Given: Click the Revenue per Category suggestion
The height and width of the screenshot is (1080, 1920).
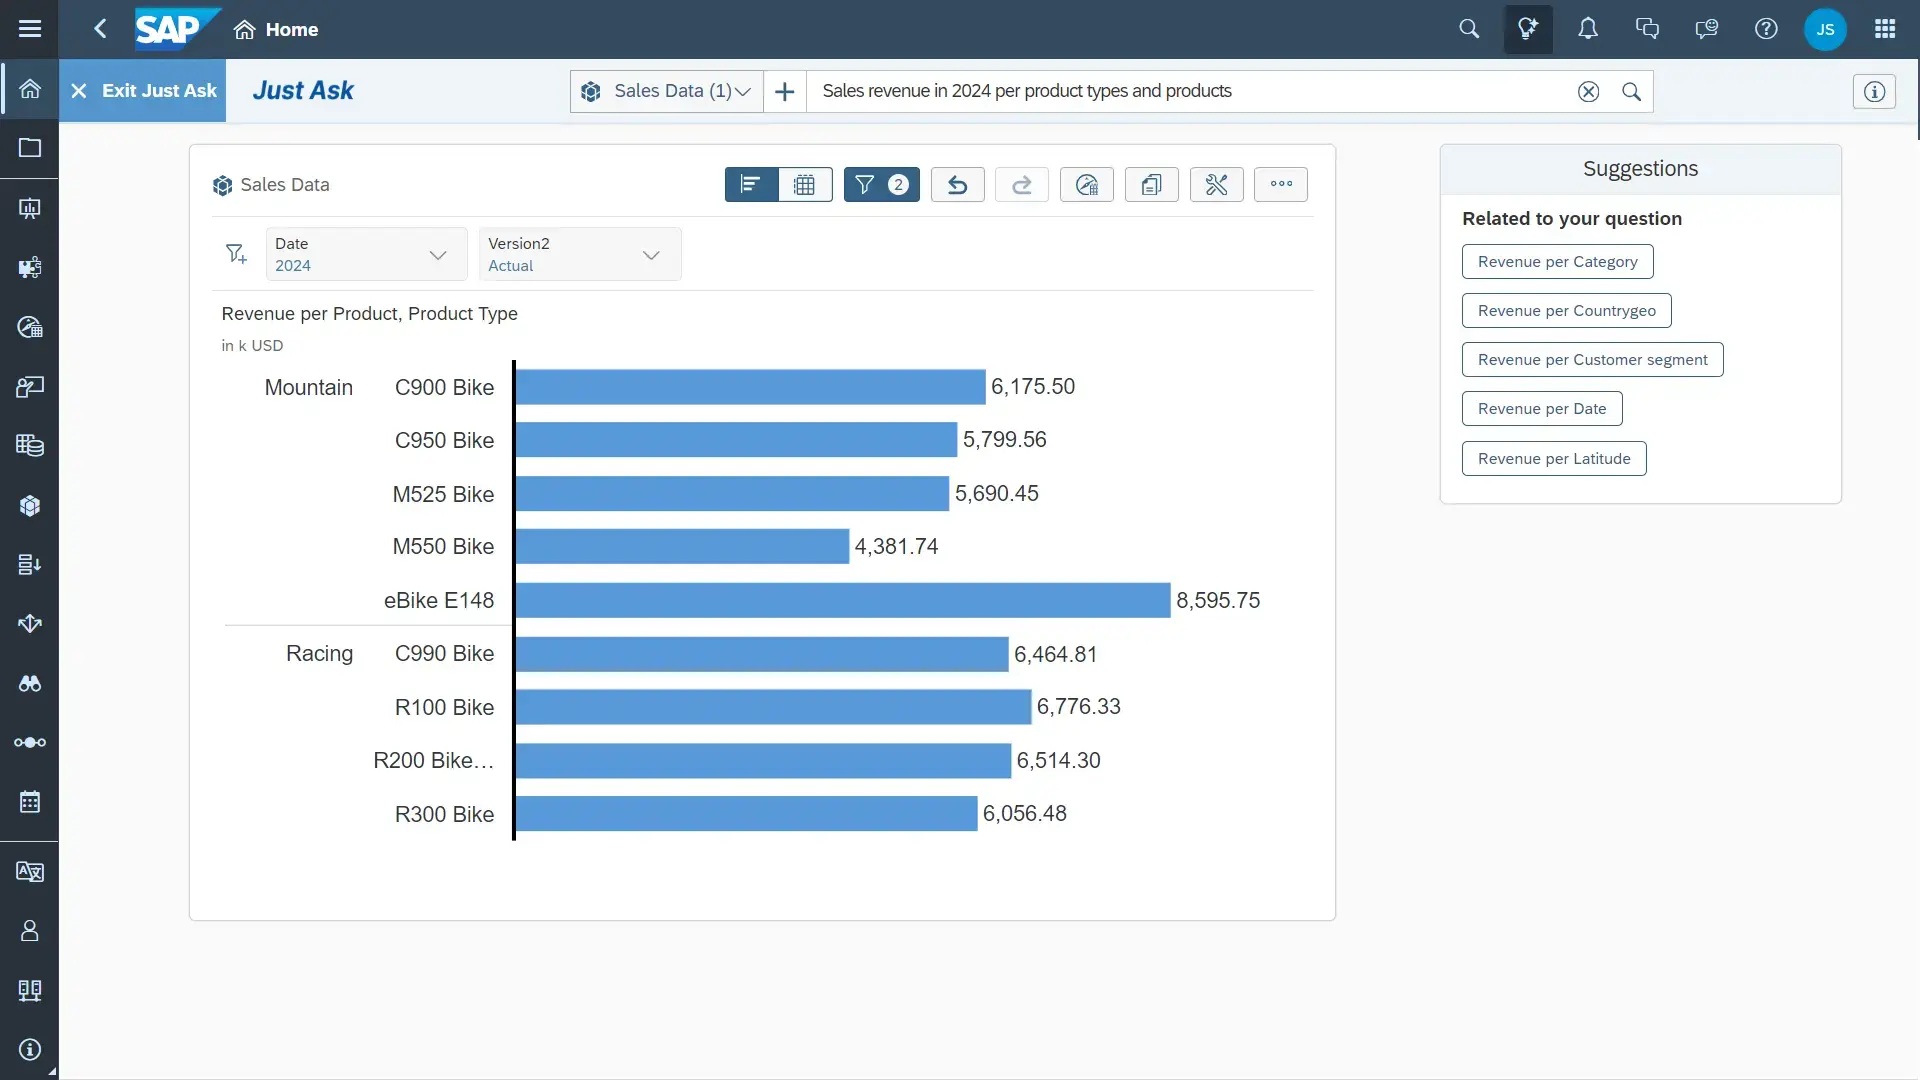Looking at the screenshot, I should click(1556, 261).
